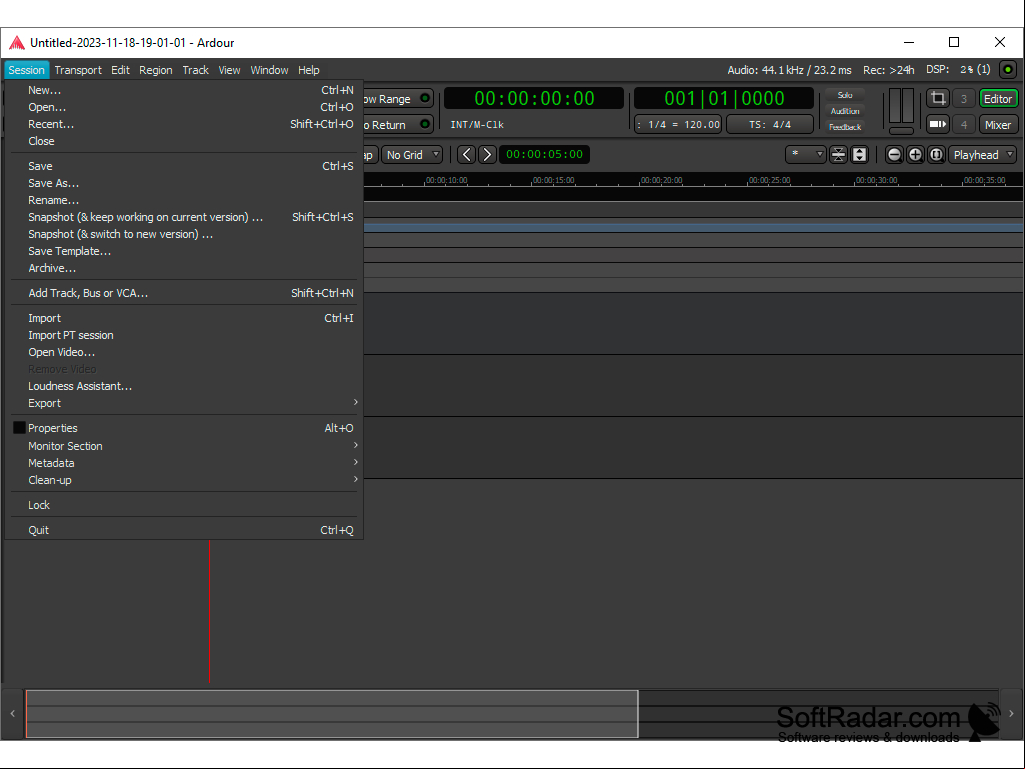This screenshot has height=769, width=1025.
Task: Open the Loudness Assistant... entry
Action: click(x=184, y=386)
